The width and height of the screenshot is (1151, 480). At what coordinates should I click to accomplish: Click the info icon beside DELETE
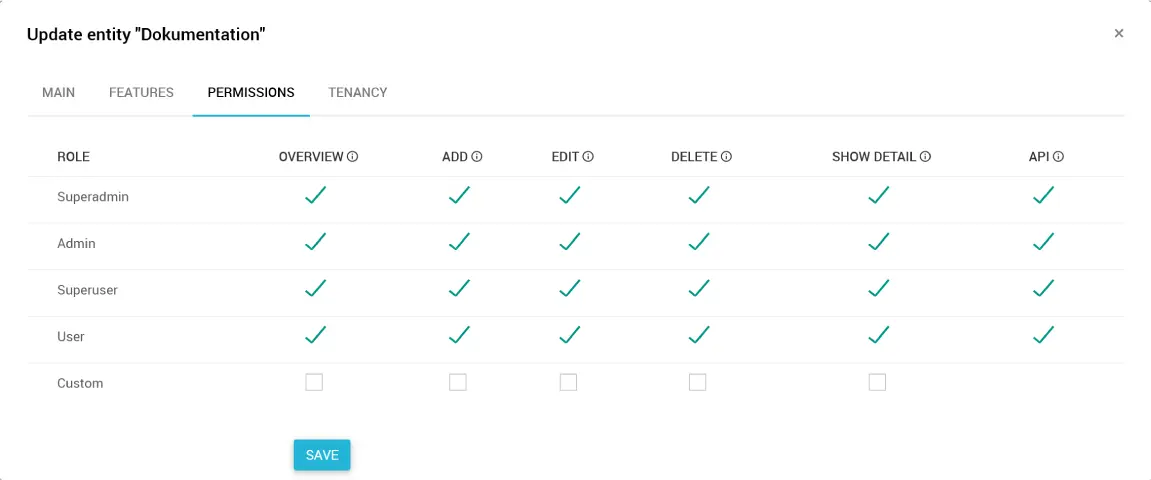coord(726,157)
